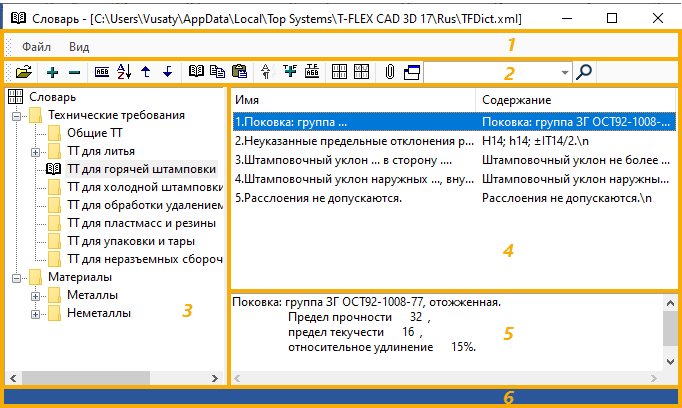Click the tree panel scroll left arrow
The width and height of the screenshot is (682, 408).
click(x=13, y=378)
